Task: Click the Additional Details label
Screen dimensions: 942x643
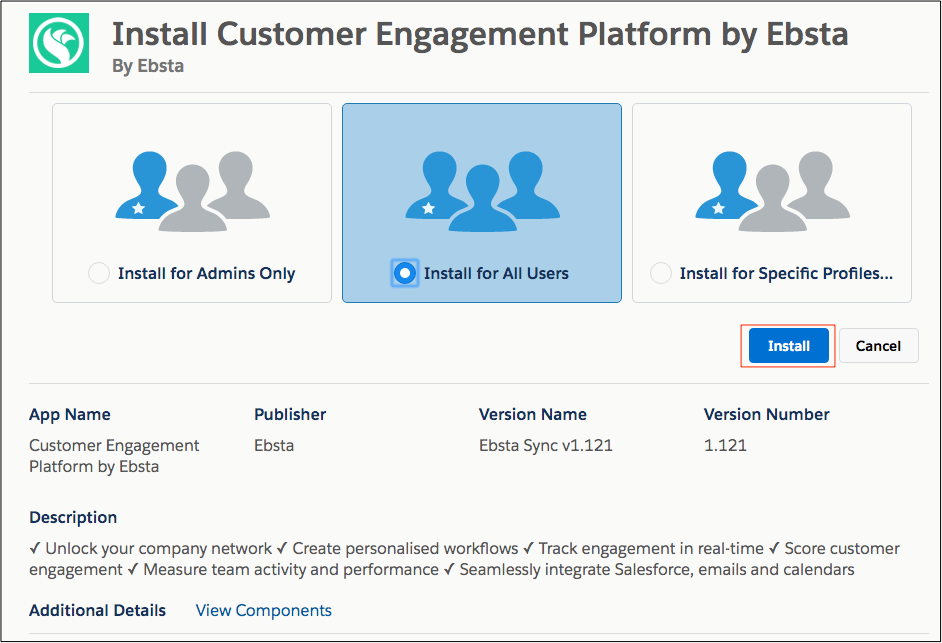Action: pyautogui.click(x=98, y=610)
